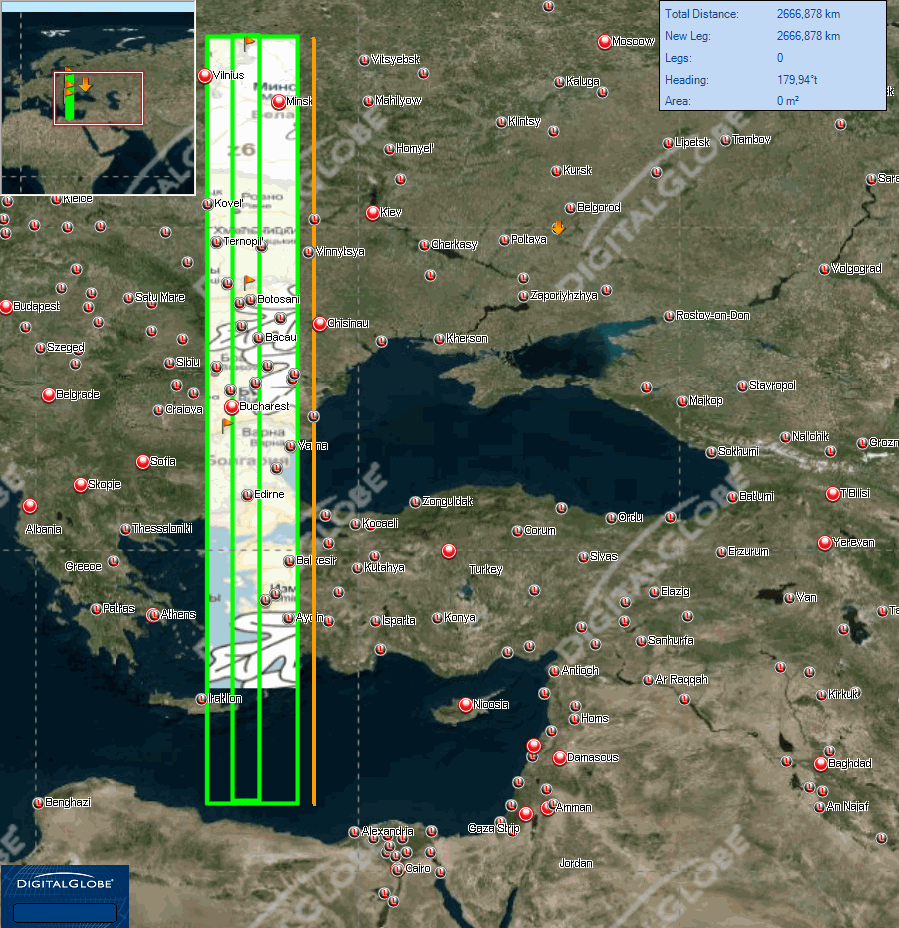The width and height of the screenshot is (899, 928).
Task: Click the orange arrow near Poltava
Action: click(558, 227)
